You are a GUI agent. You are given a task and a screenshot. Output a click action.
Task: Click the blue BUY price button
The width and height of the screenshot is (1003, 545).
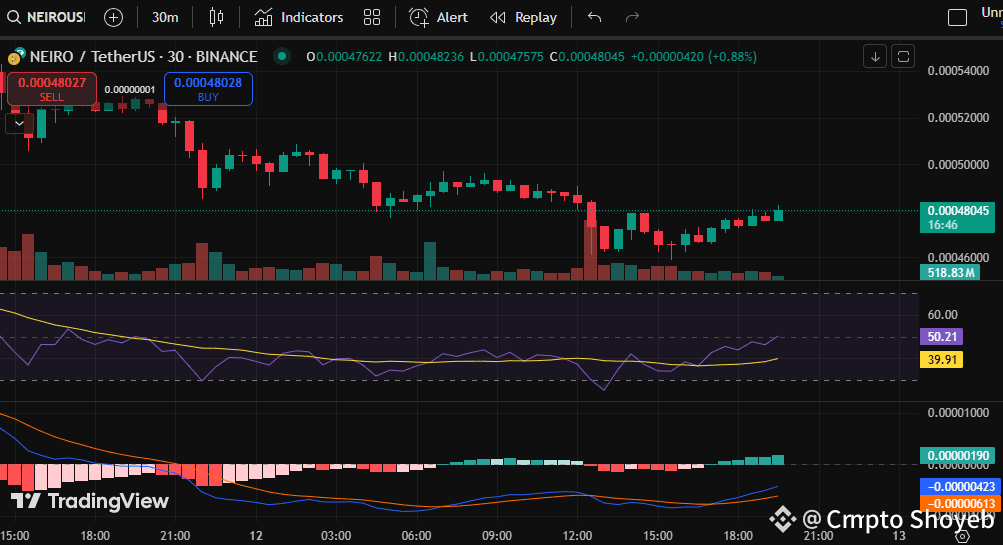(x=208, y=89)
